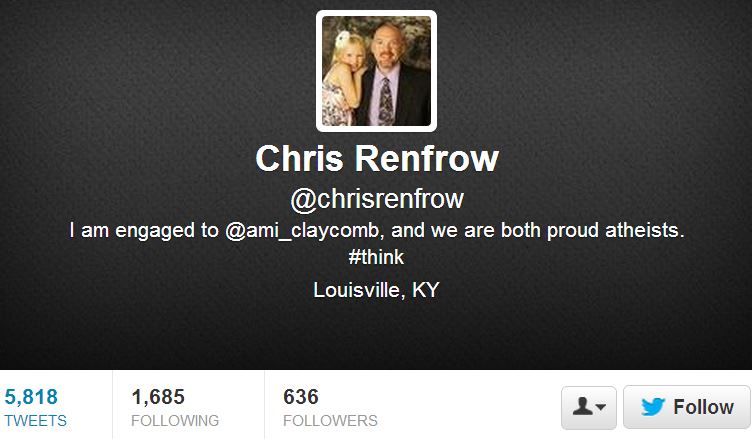
Task: Open the 636 followers number
Action: coord(301,397)
